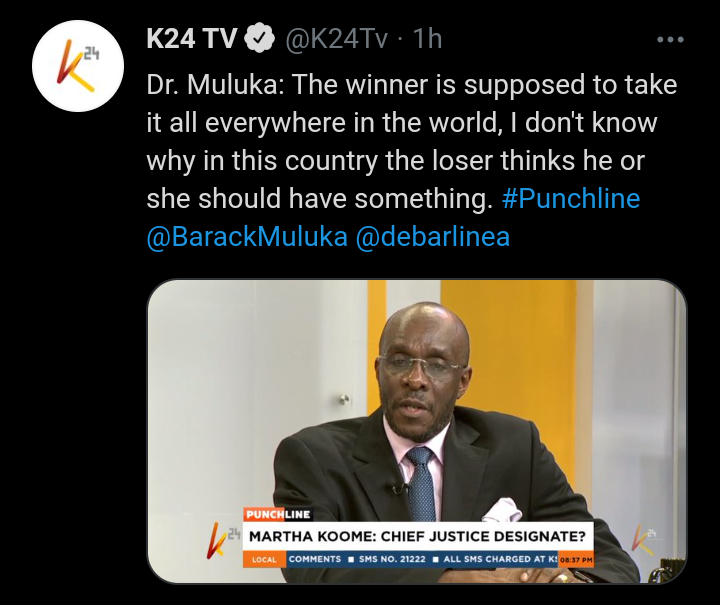This screenshot has width=720, height=605.
Task: Click the verified badge next to K24 TV
Action: point(259,38)
